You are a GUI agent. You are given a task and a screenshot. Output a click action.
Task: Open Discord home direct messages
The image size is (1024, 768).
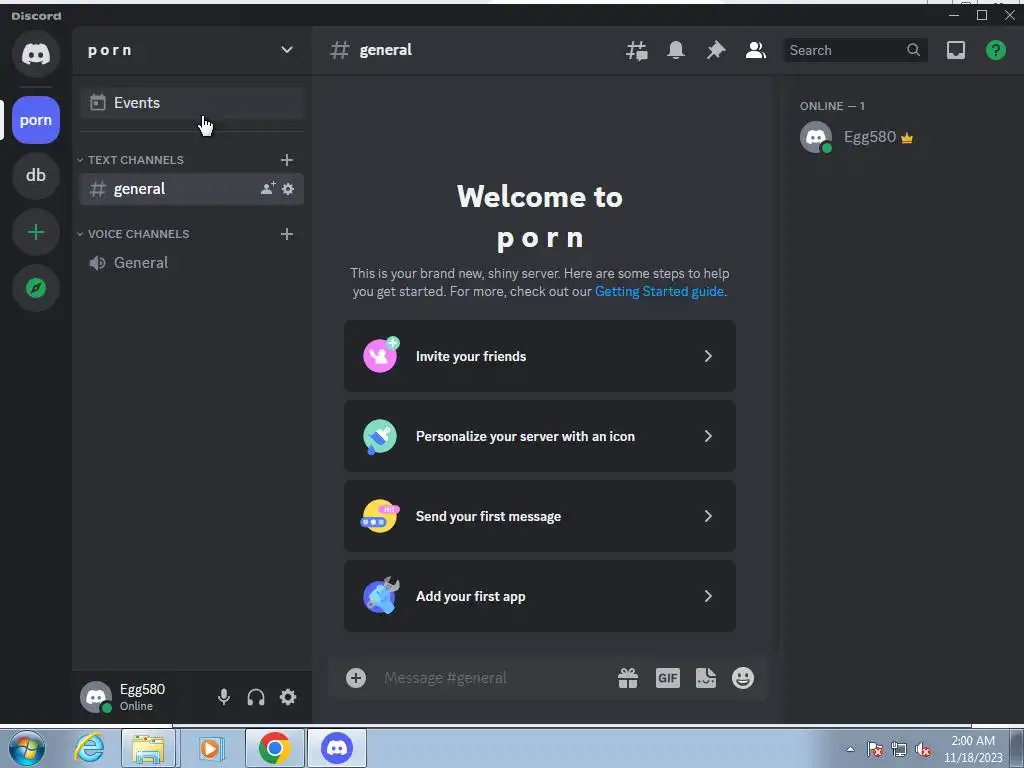click(x=36, y=54)
